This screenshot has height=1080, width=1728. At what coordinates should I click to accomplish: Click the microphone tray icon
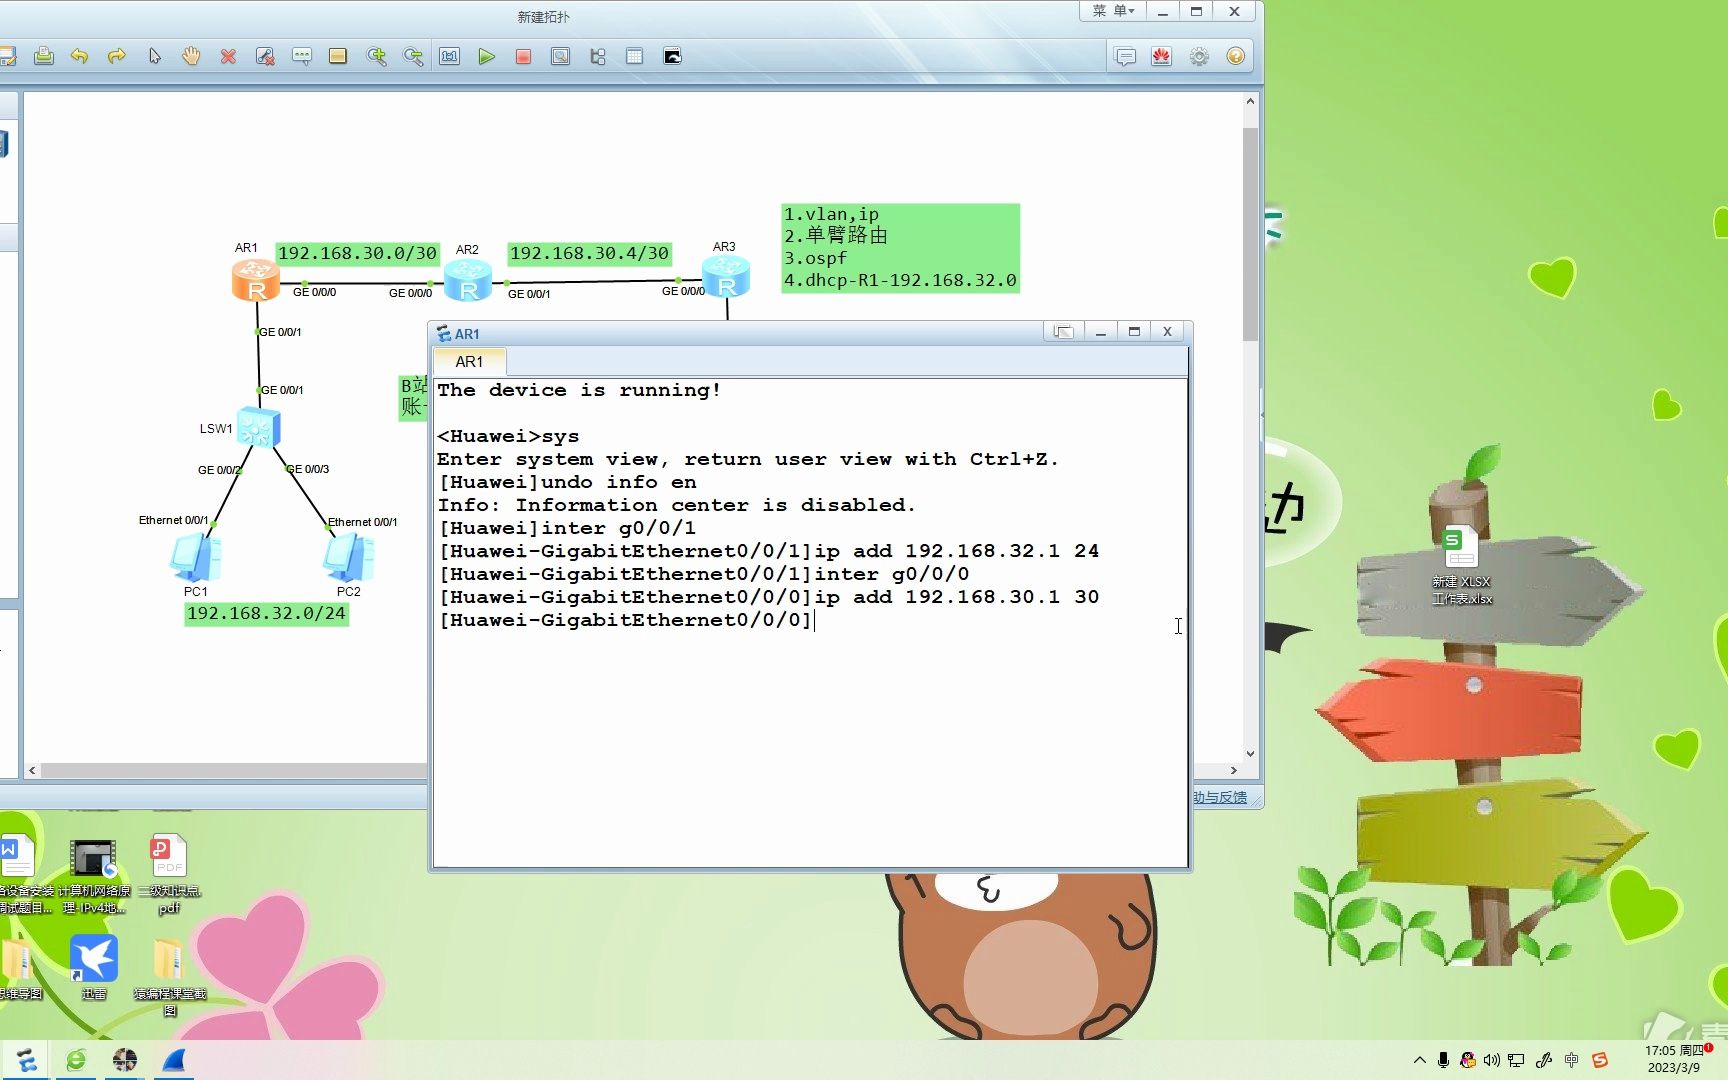[1443, 1060]
